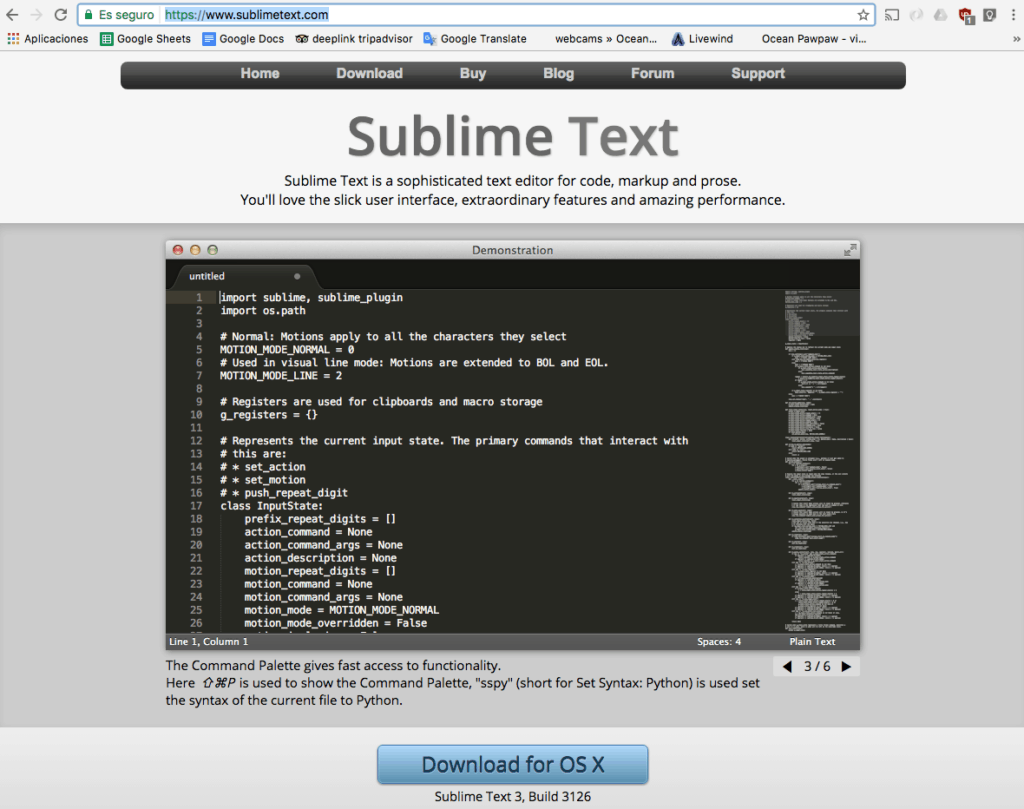Click the Cast screen icon

891,14
